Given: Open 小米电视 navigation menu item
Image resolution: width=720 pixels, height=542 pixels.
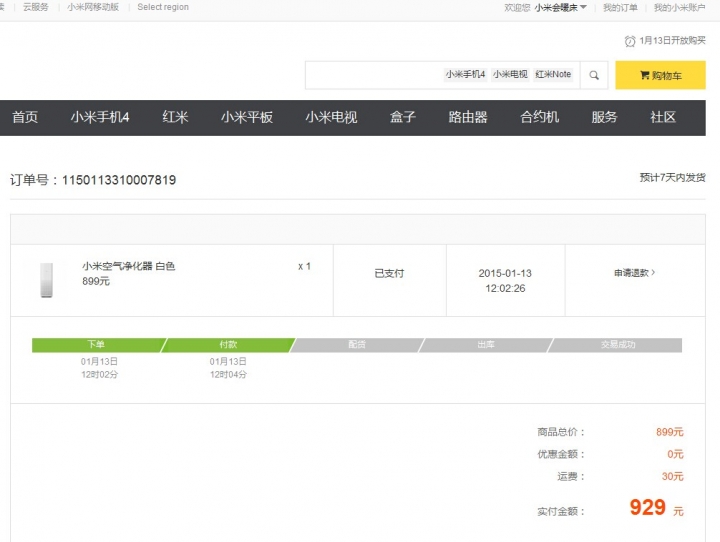Looking at the screenshot, I should click(331, 117).
